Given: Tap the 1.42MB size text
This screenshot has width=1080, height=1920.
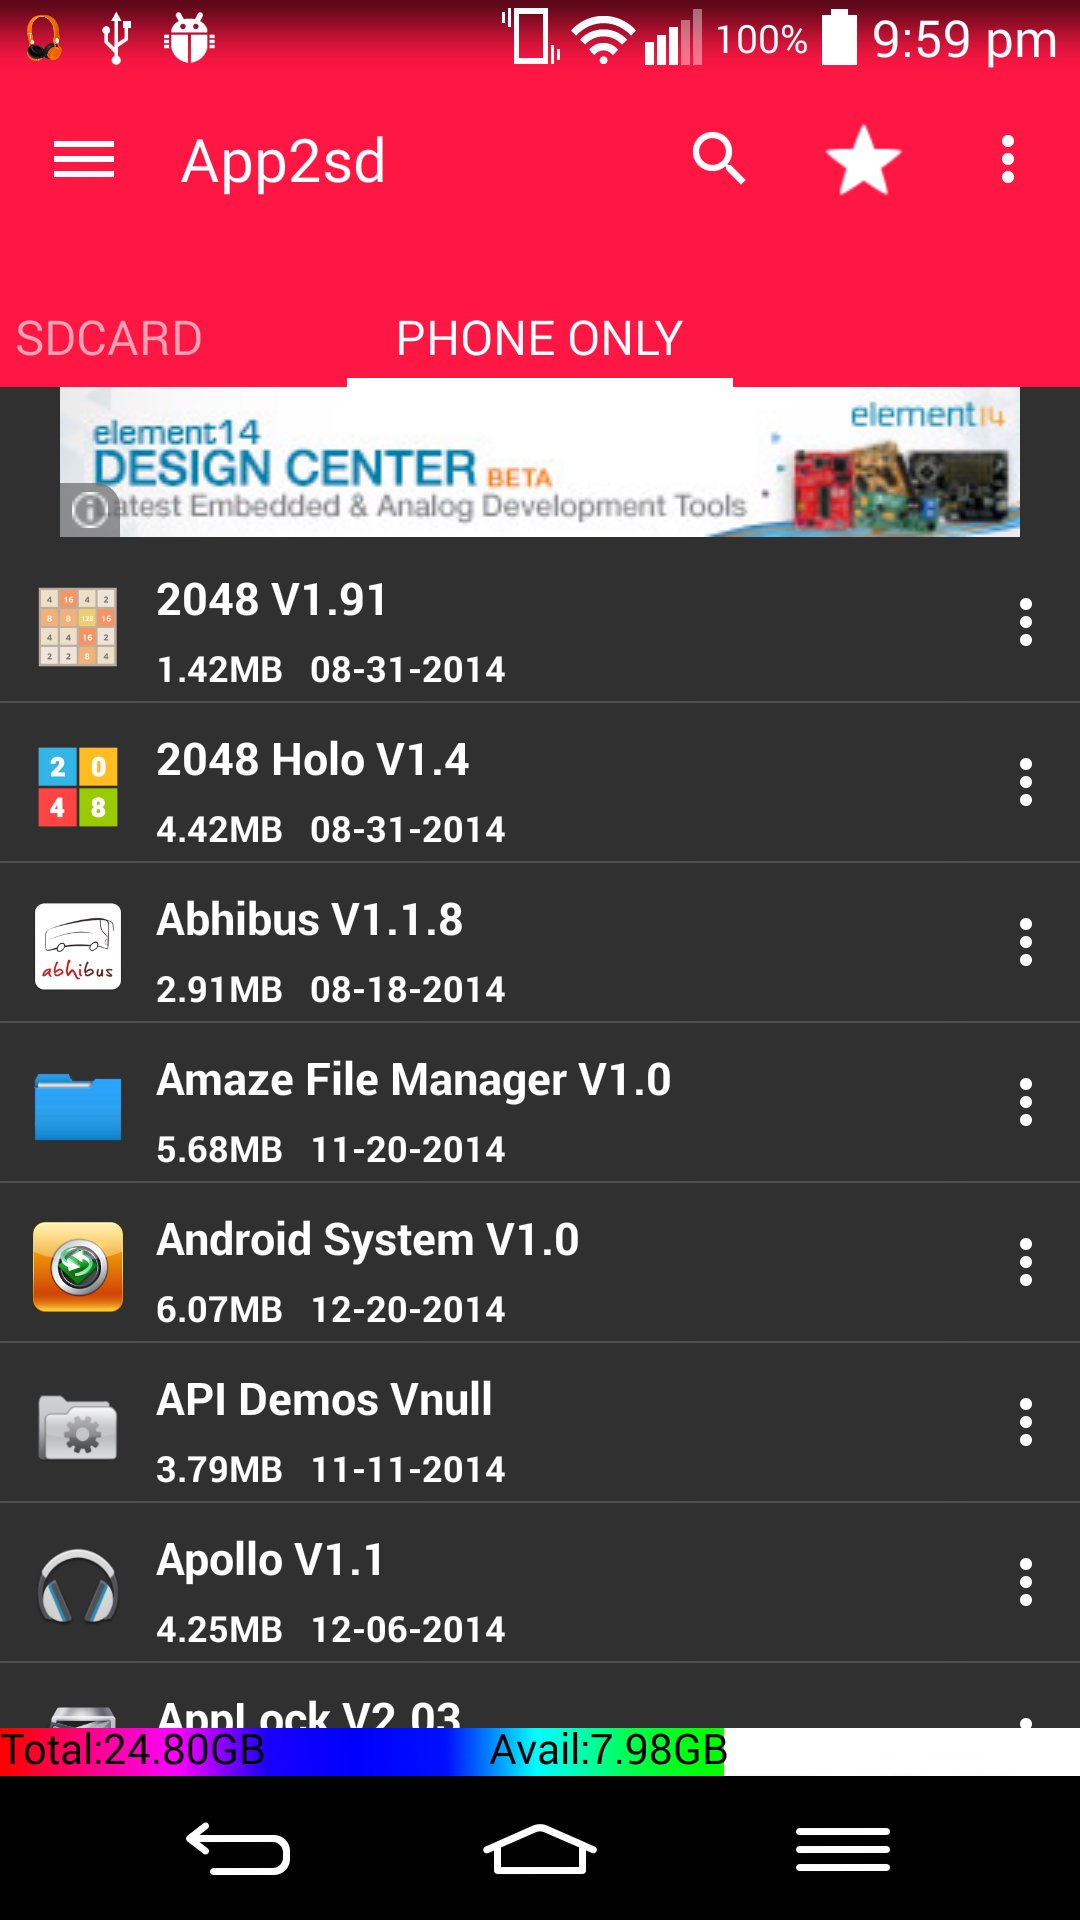Looking at the screenshot, I should coord(220,670).
